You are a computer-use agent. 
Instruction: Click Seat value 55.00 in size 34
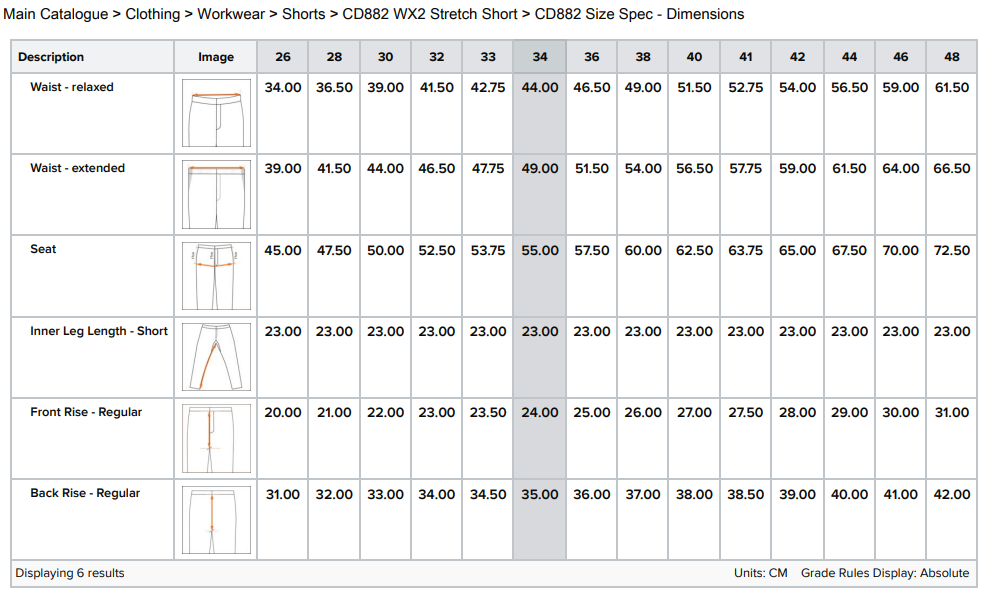(540, 250)
